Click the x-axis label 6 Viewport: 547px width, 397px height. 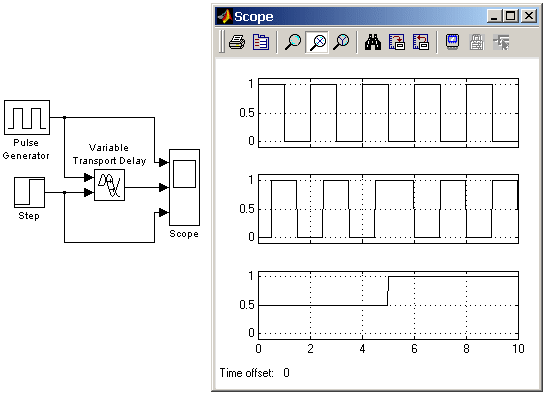(414, 349)
